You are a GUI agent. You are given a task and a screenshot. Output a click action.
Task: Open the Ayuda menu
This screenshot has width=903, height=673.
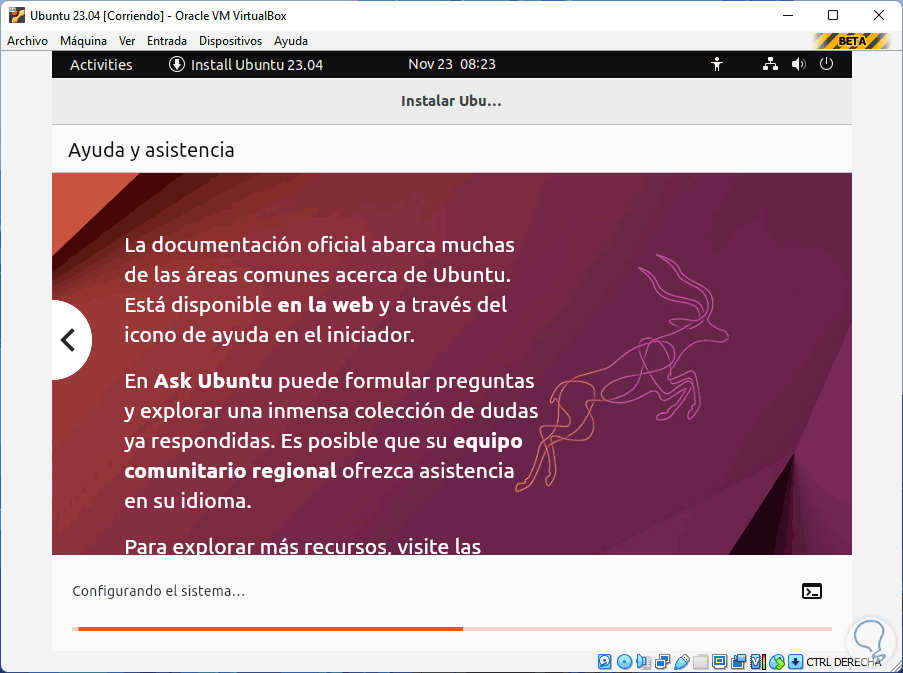291,41
